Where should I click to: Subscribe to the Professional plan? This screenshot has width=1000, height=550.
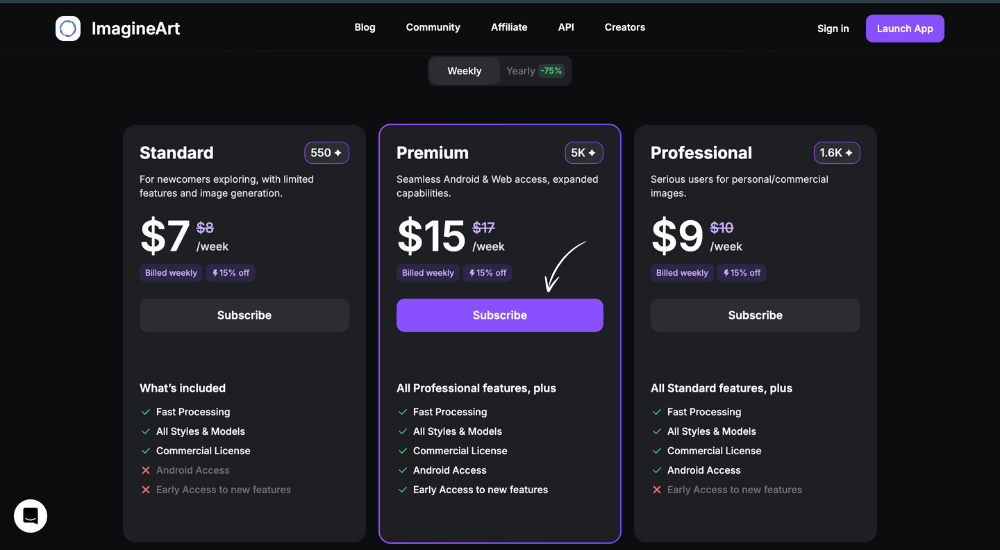(x=755, y=315)
